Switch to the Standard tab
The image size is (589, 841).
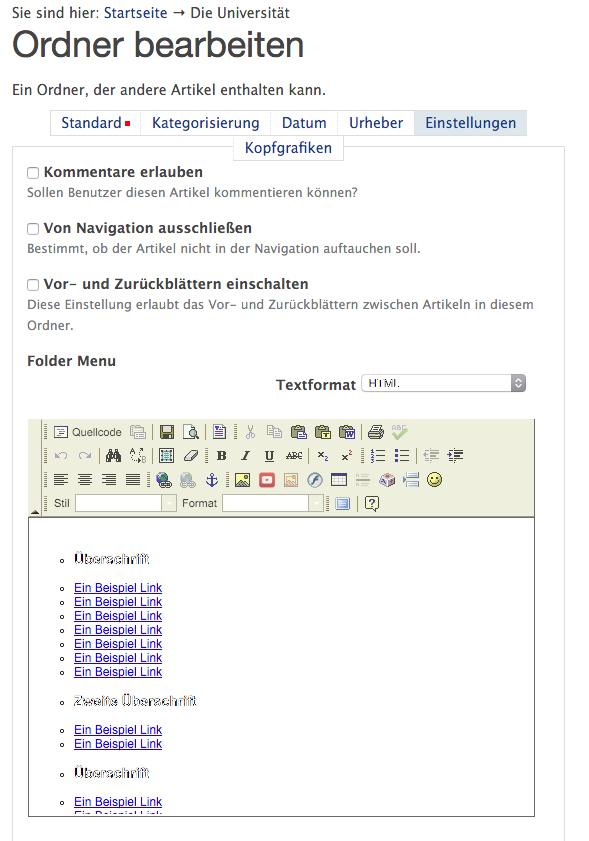tap(95, 123)
